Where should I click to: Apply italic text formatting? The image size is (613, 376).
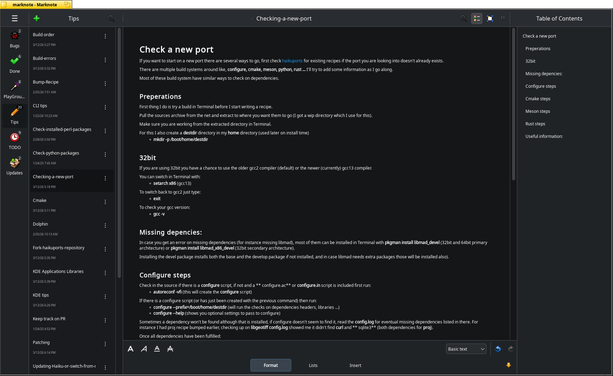point(144,349)
